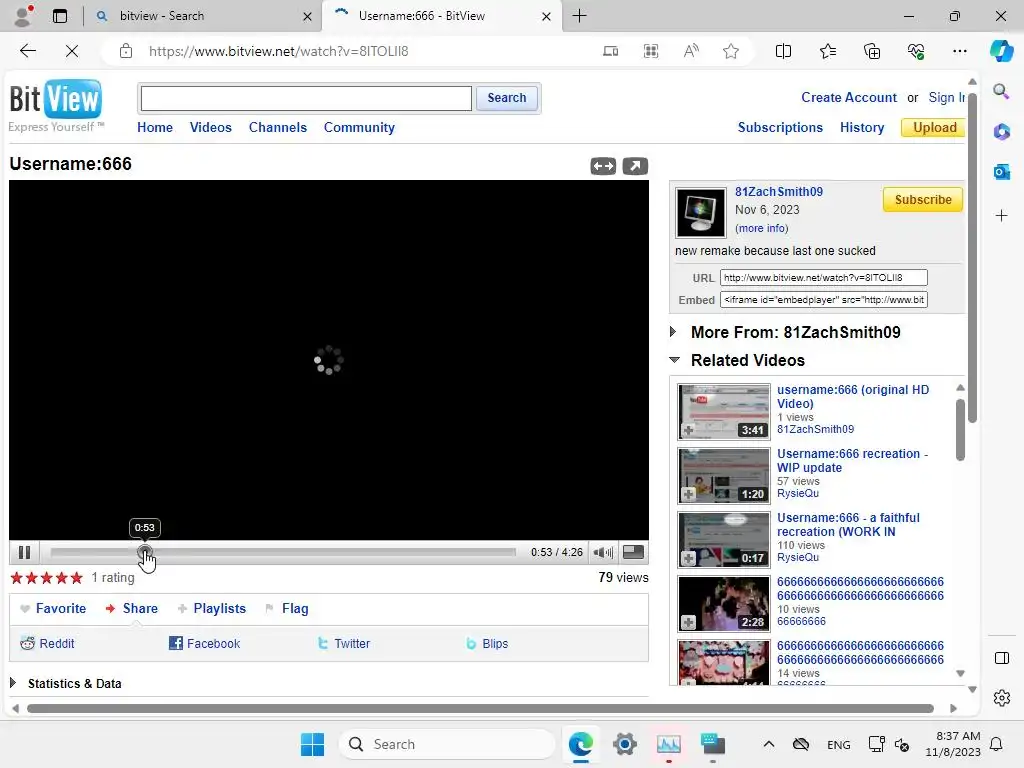Share video on Facebook
1024x768 pixels.
[x=204, y=643]
